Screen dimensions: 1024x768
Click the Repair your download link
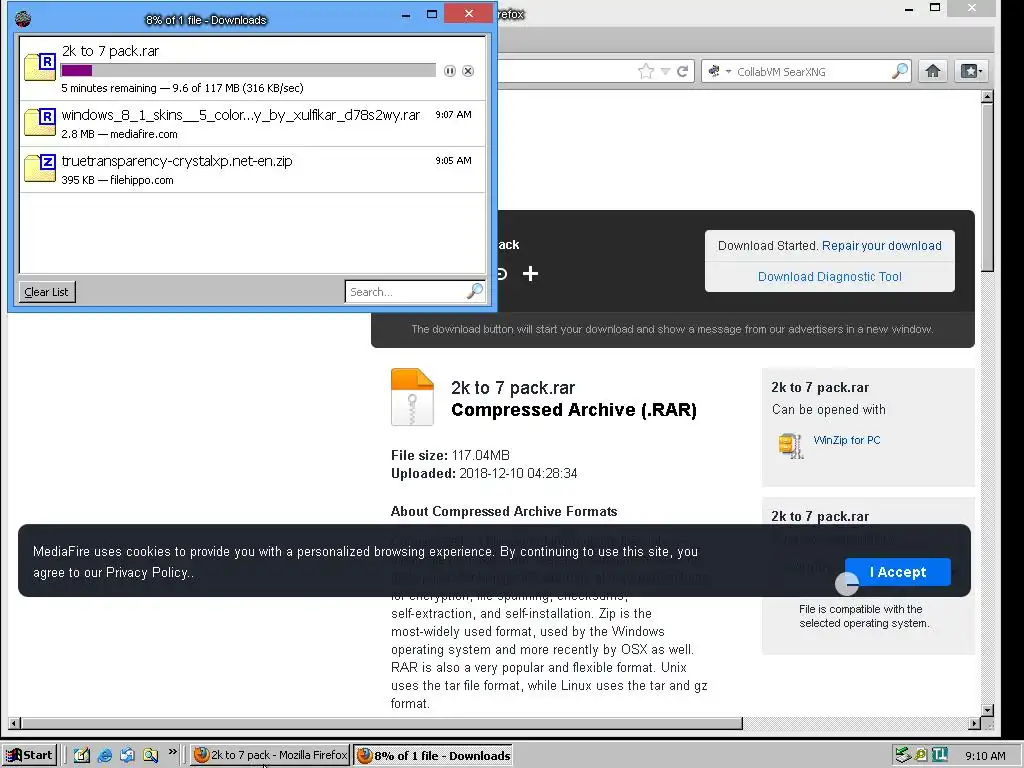[x=882, y=246]
